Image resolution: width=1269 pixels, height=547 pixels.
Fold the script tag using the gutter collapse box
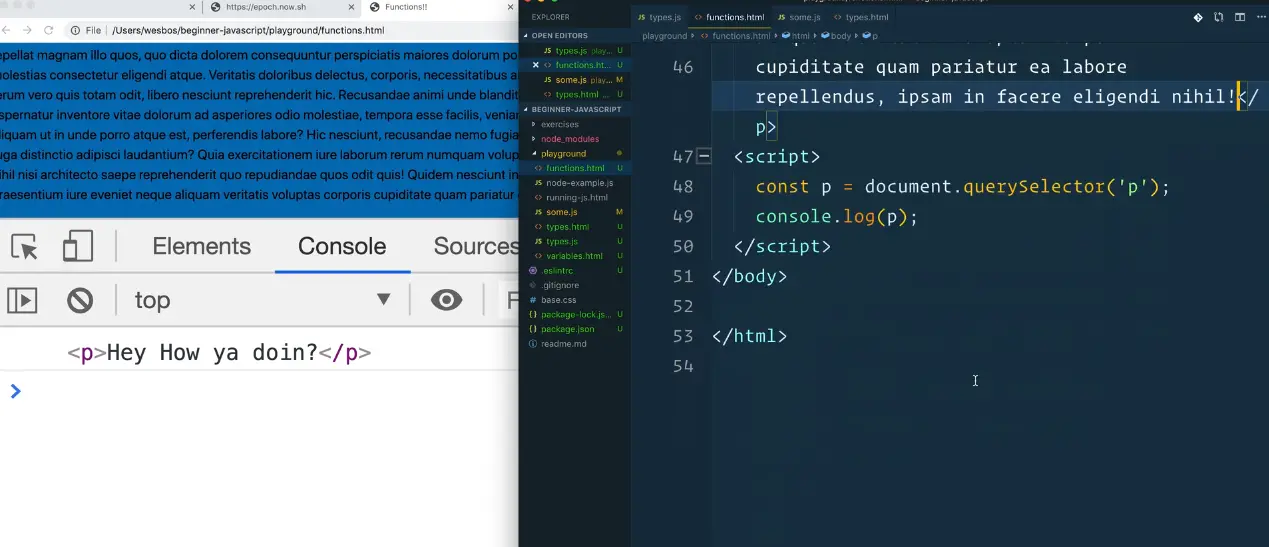[x=704, y=156]
